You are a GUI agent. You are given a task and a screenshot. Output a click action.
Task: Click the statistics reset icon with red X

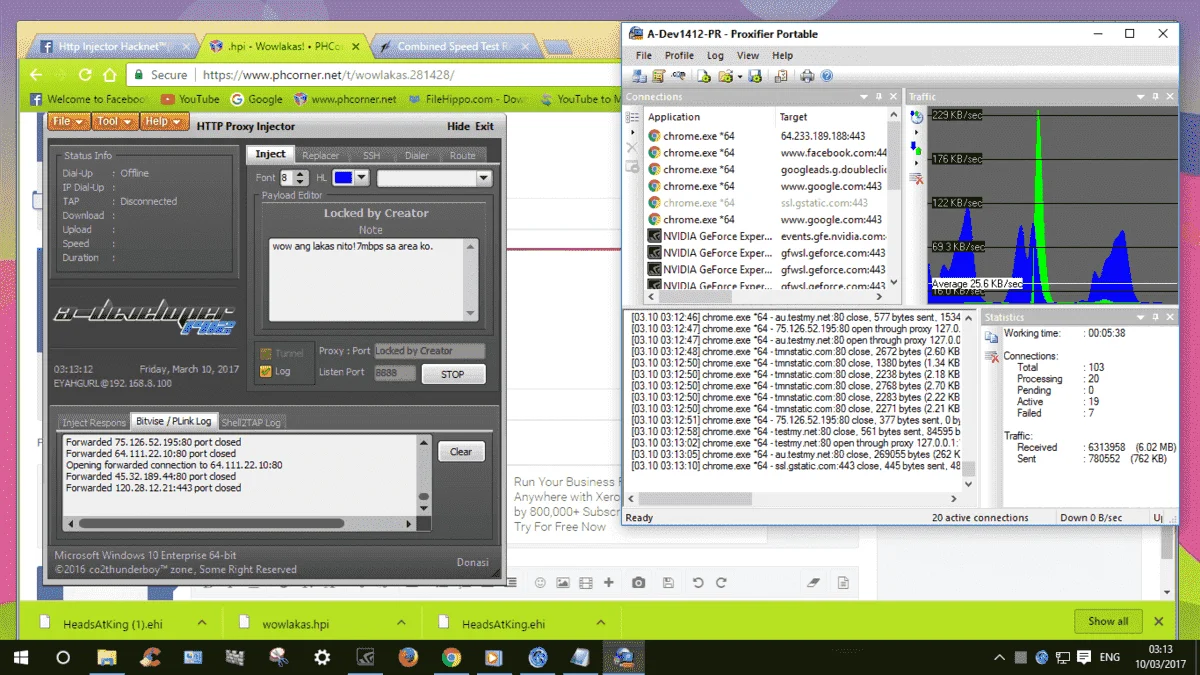coord(992,357)
